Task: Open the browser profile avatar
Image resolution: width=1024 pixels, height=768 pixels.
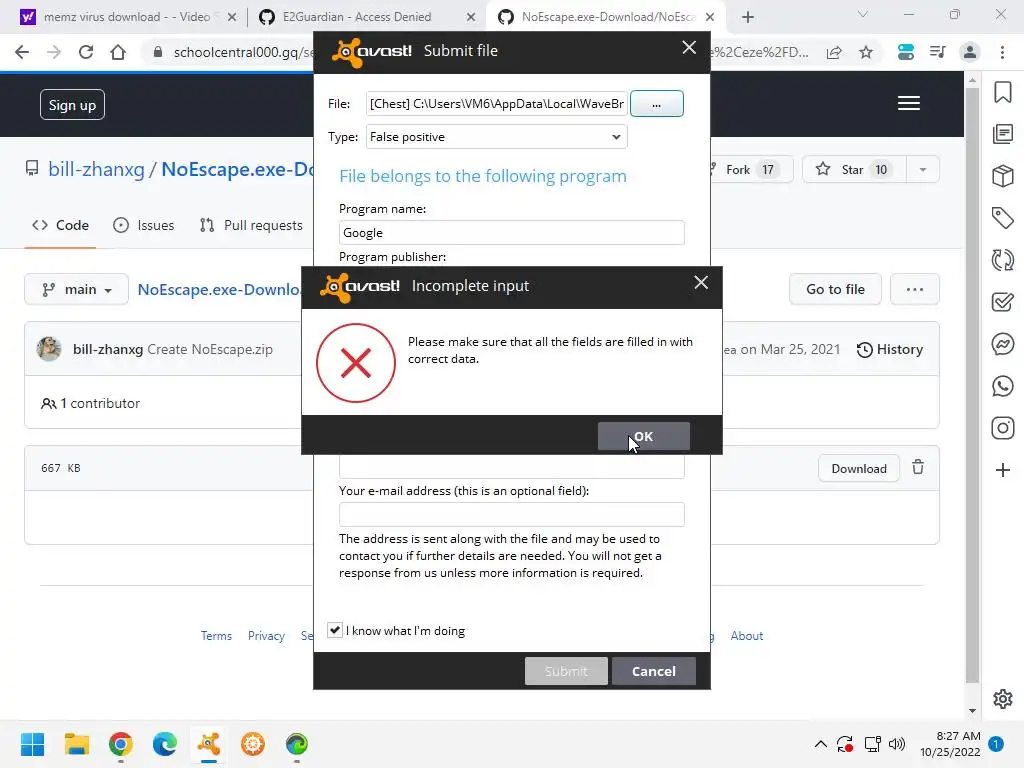Action: pos(970,52)
